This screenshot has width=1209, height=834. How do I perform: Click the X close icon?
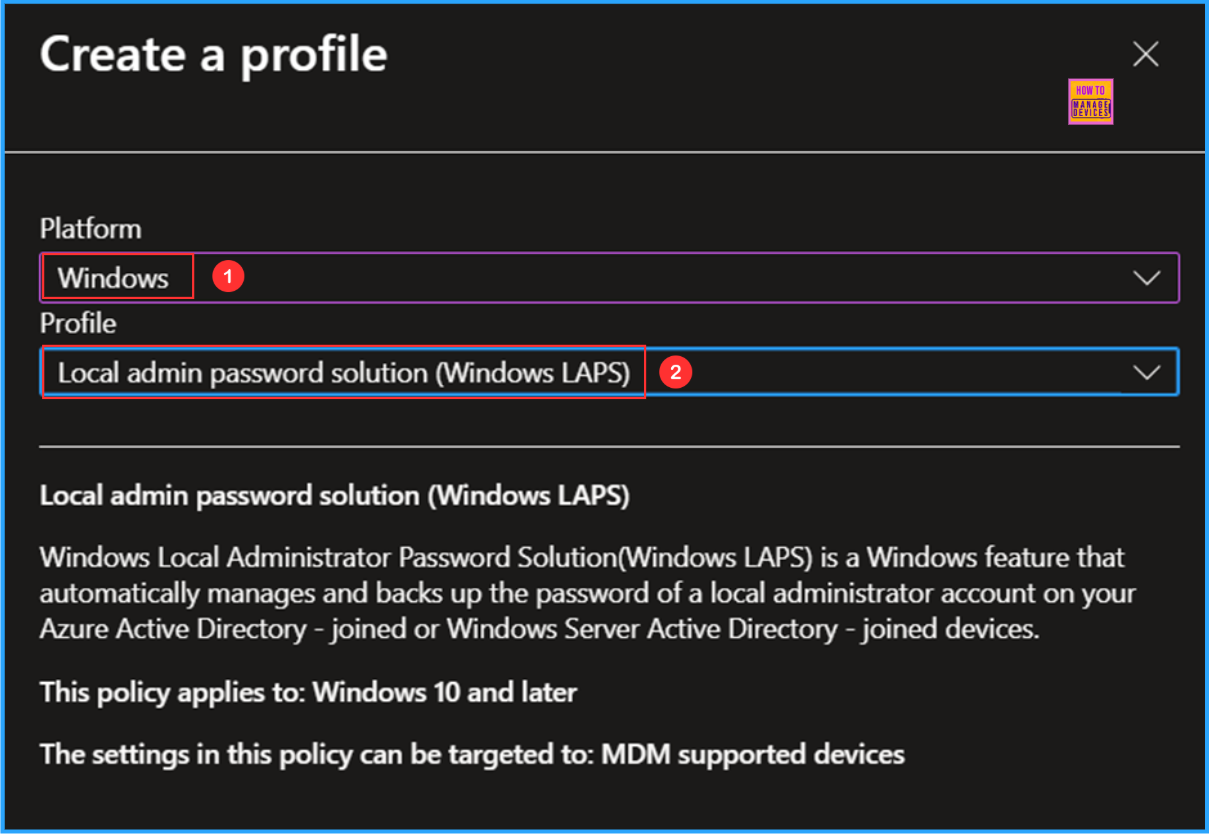[x=1144, y=55]
